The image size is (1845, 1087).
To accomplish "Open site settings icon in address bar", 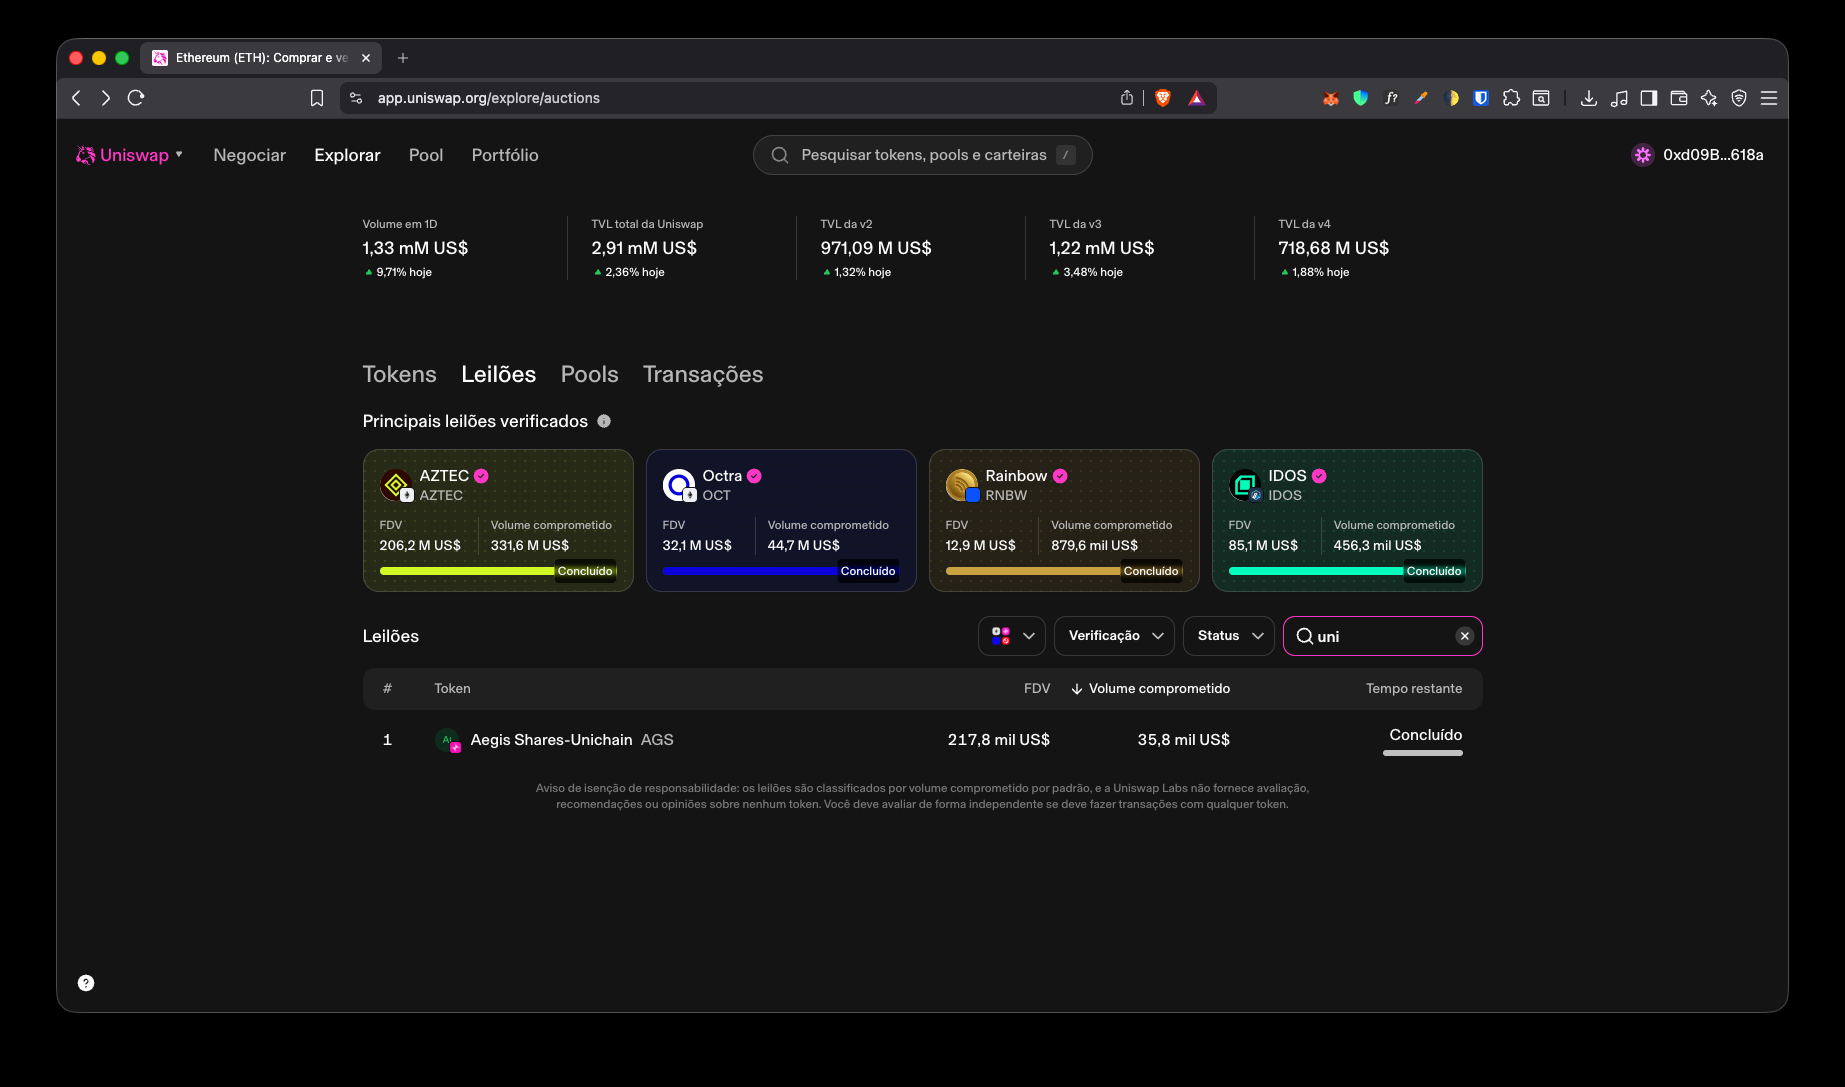I will [x=356, y=98].
